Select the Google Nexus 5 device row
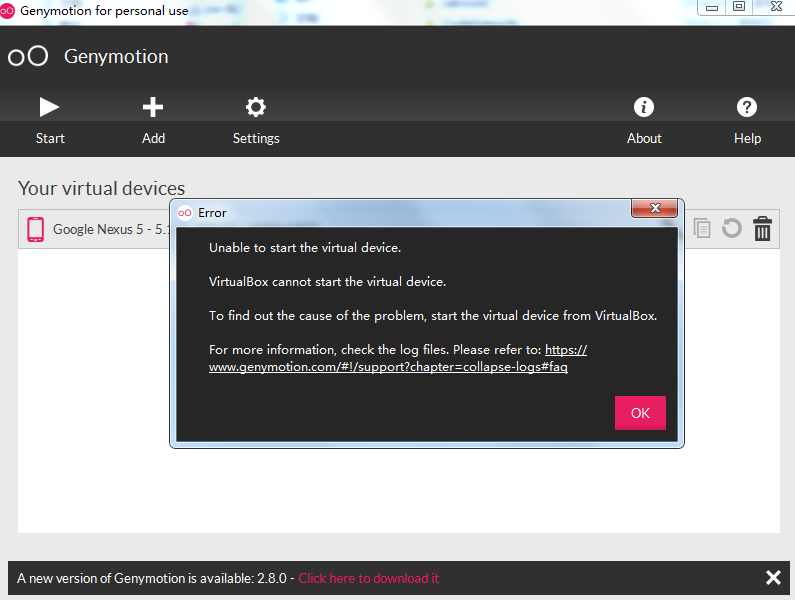 point(399,229)
